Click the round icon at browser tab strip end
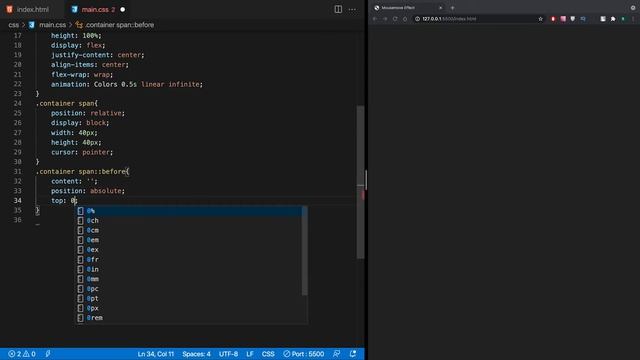This screenshot has height=360, width=640. coord(633,8)
